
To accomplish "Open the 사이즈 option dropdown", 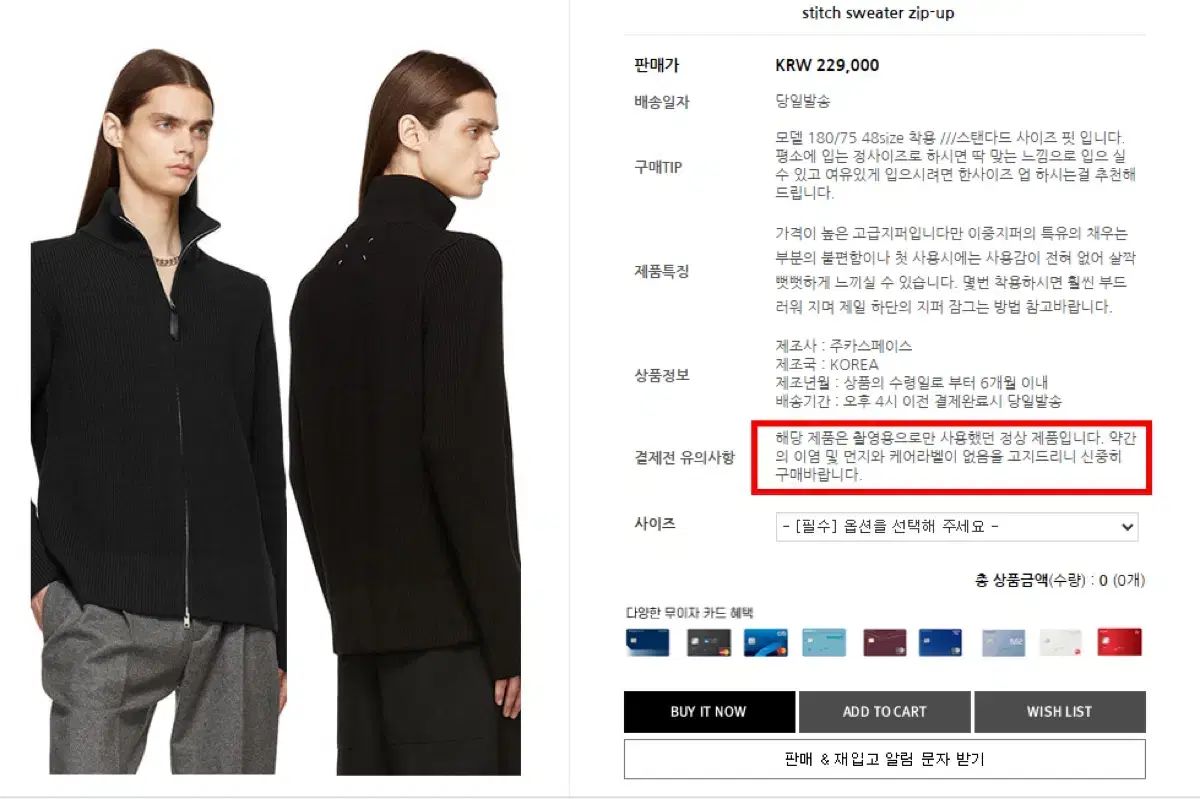I will pos(957,527).
